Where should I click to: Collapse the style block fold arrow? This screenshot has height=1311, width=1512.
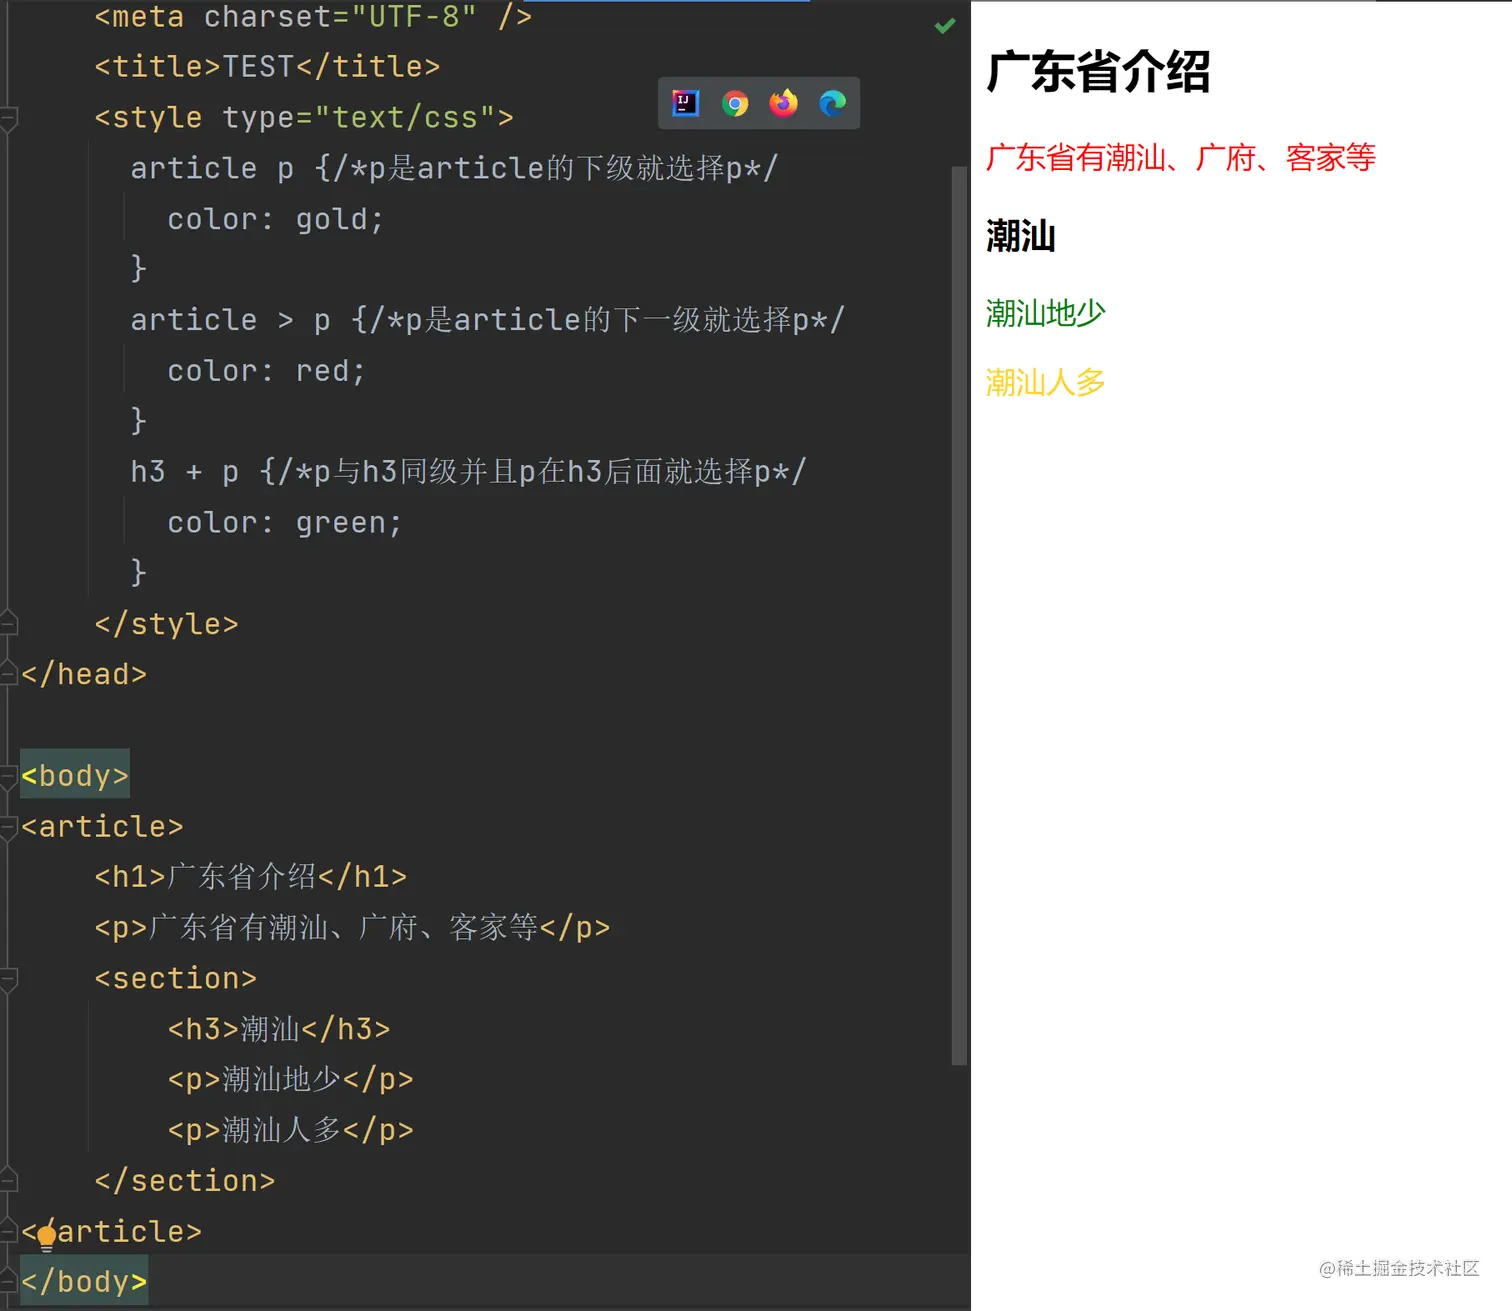[x=7, y=118]
